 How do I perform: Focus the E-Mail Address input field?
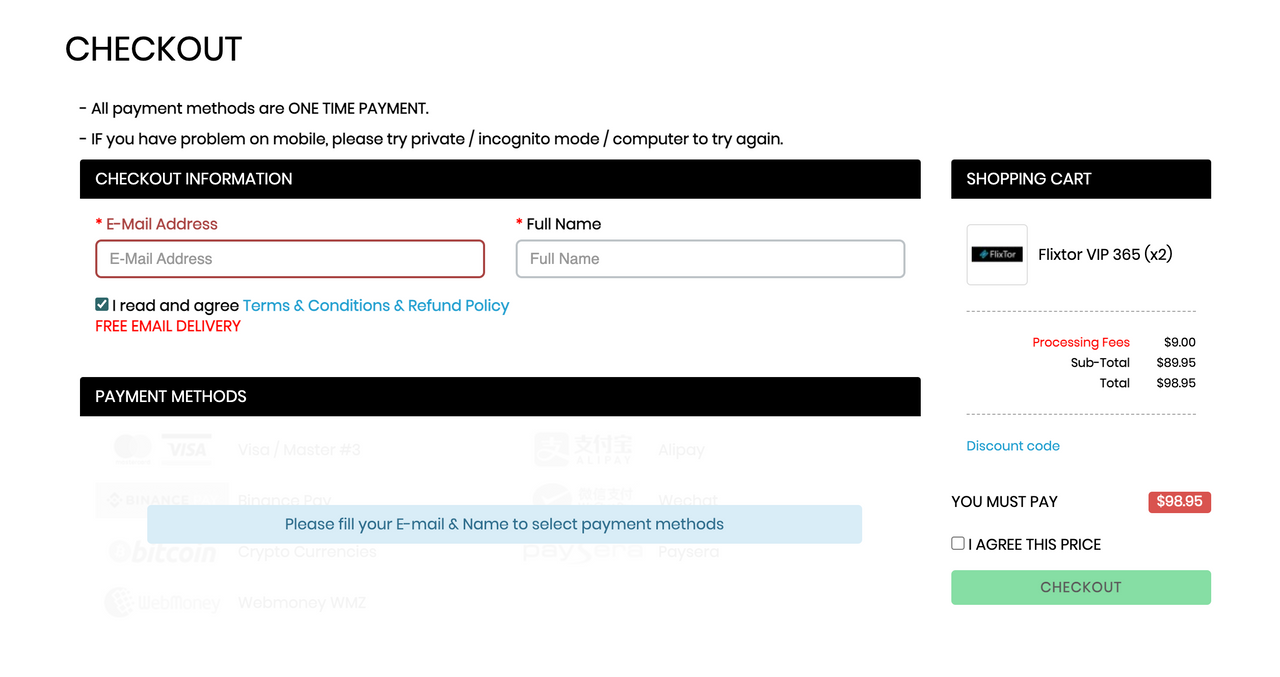tap(290, 259)
